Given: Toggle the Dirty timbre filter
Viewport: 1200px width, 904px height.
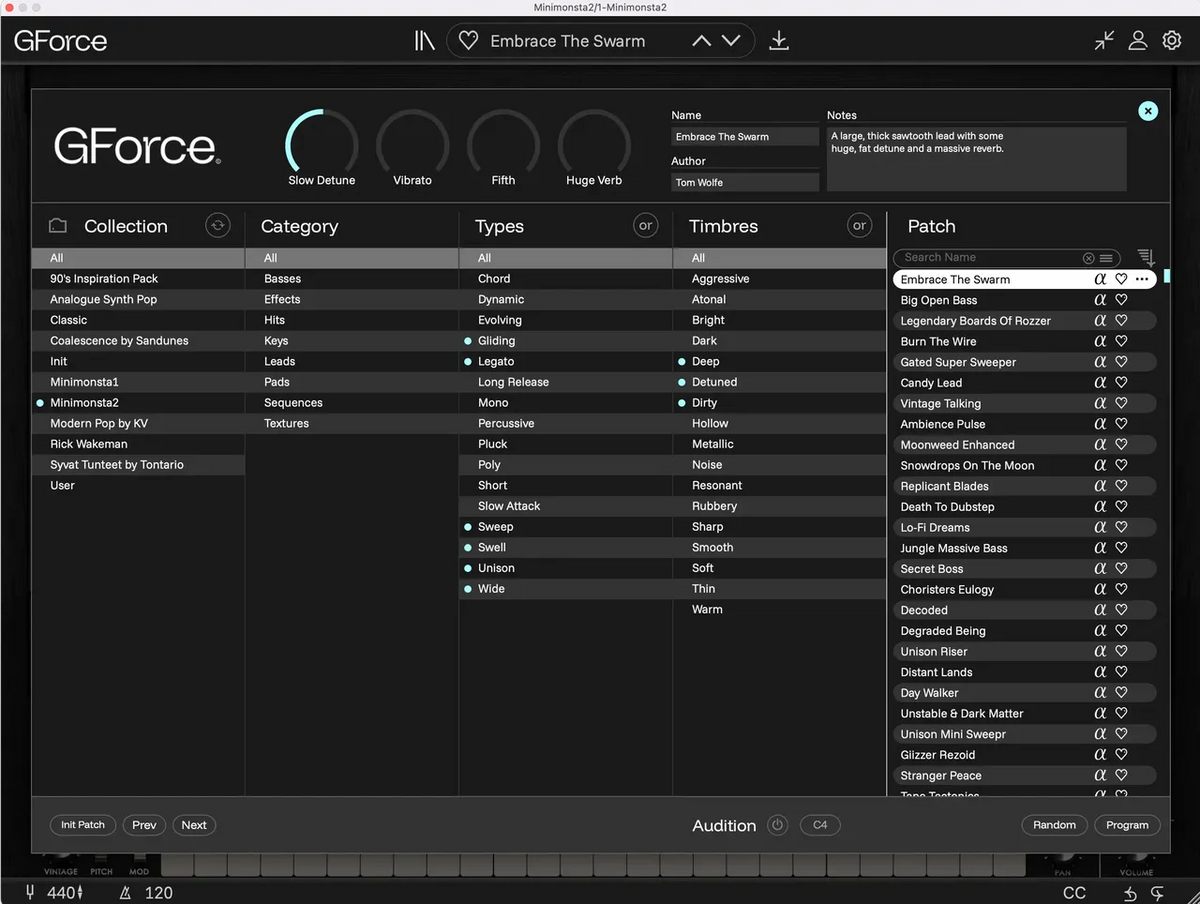Looking at the screenshot, I should (x=780, y=403).
